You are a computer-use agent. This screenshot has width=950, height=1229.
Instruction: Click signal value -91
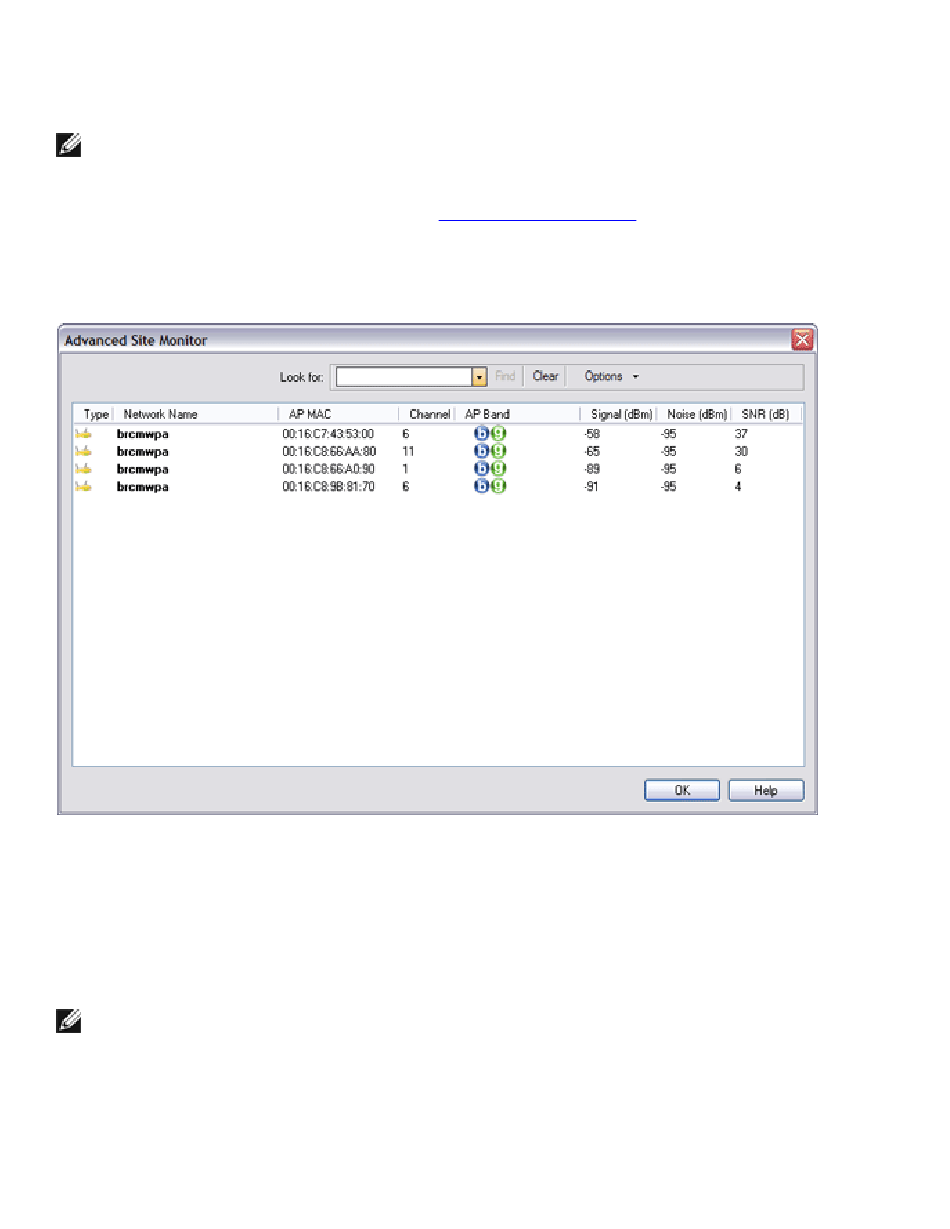591,487
